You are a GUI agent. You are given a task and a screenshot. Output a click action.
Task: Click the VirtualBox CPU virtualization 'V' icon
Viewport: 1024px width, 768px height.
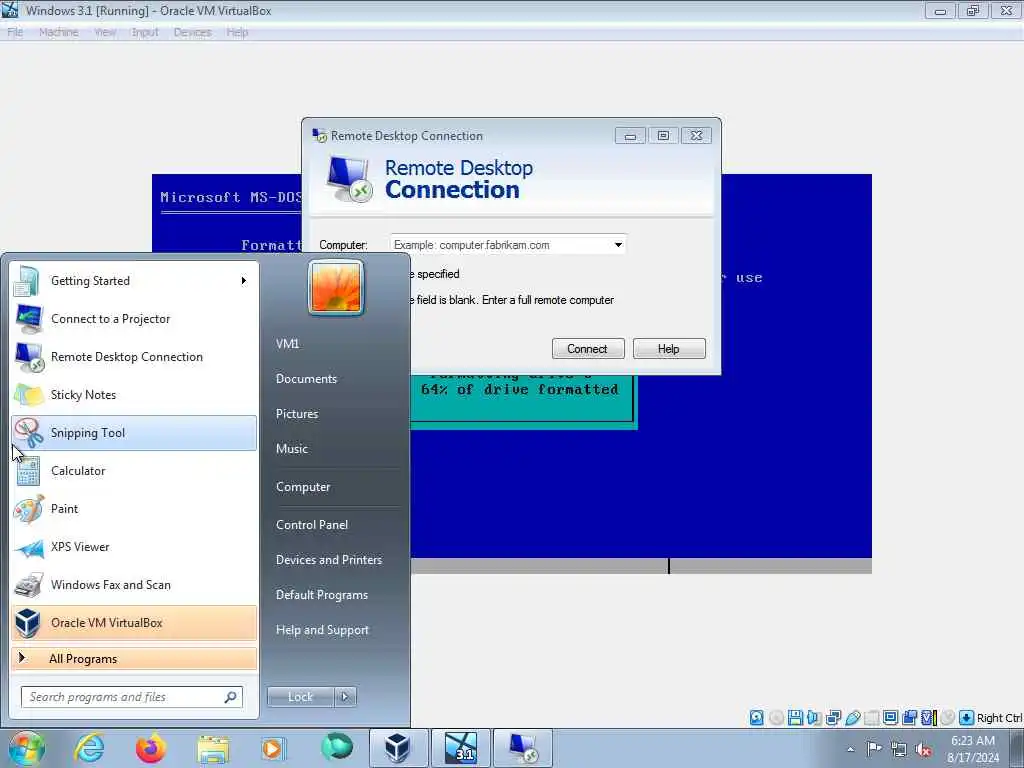(x=929, y=718)
